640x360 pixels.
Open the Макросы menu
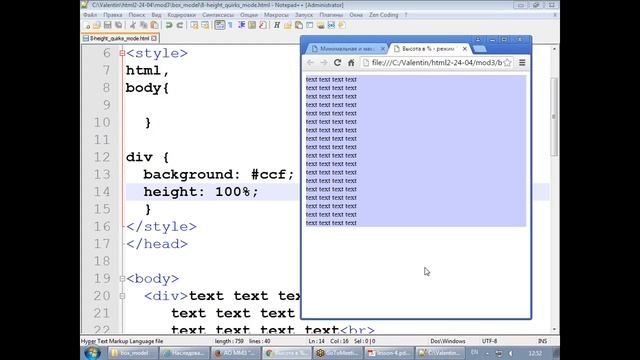click(x=276, y=15)
